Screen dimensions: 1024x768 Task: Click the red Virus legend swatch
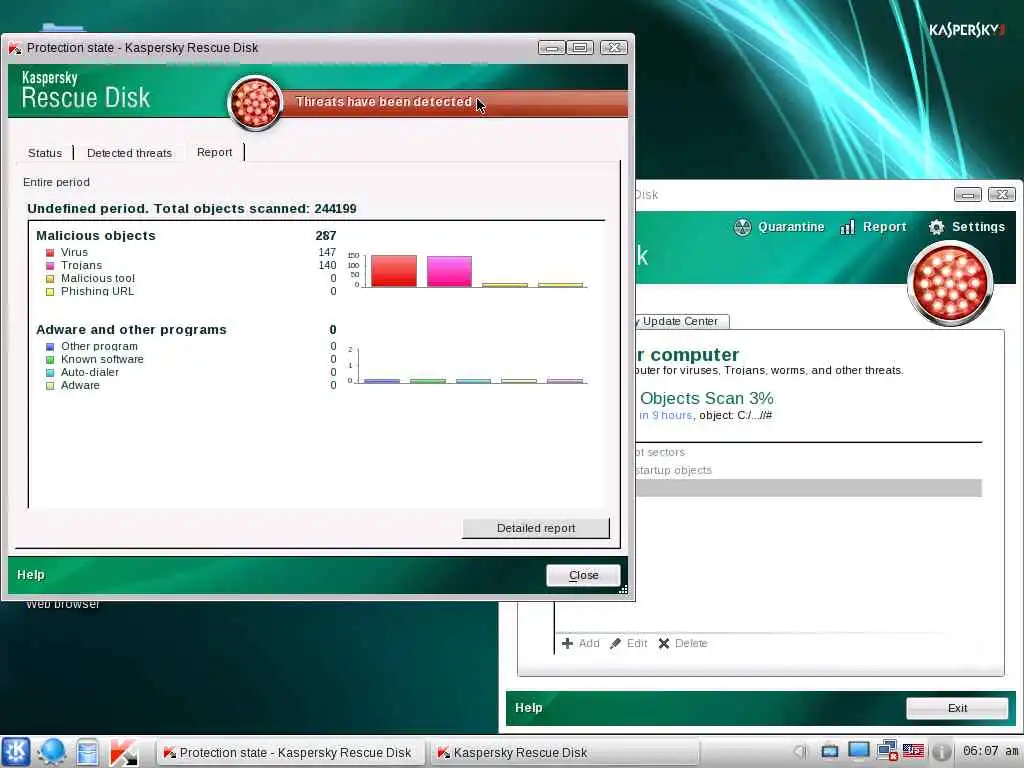pyautogui.click(x=50, y=253)
